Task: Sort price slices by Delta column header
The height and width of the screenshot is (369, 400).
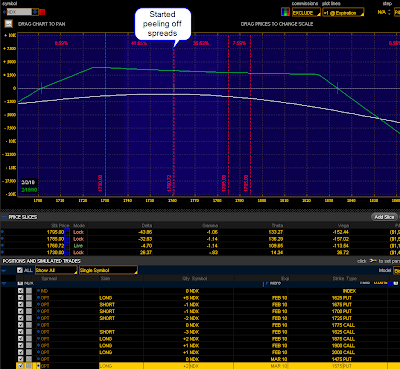Action: pyautogui.click(x=146, y=226)
